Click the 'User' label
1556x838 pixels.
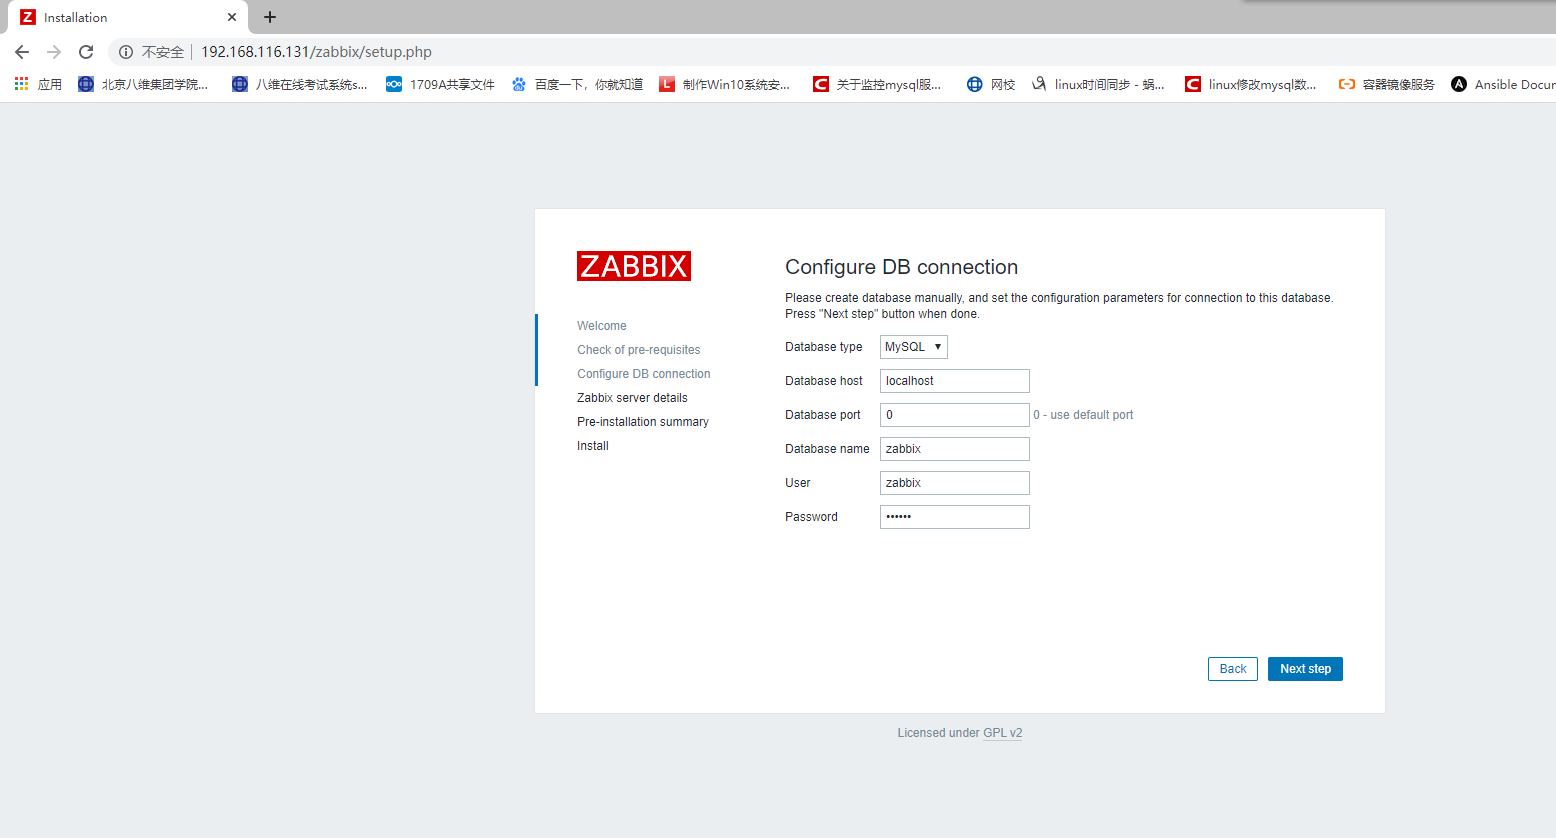pyautogui.click(x=798, y=483)
